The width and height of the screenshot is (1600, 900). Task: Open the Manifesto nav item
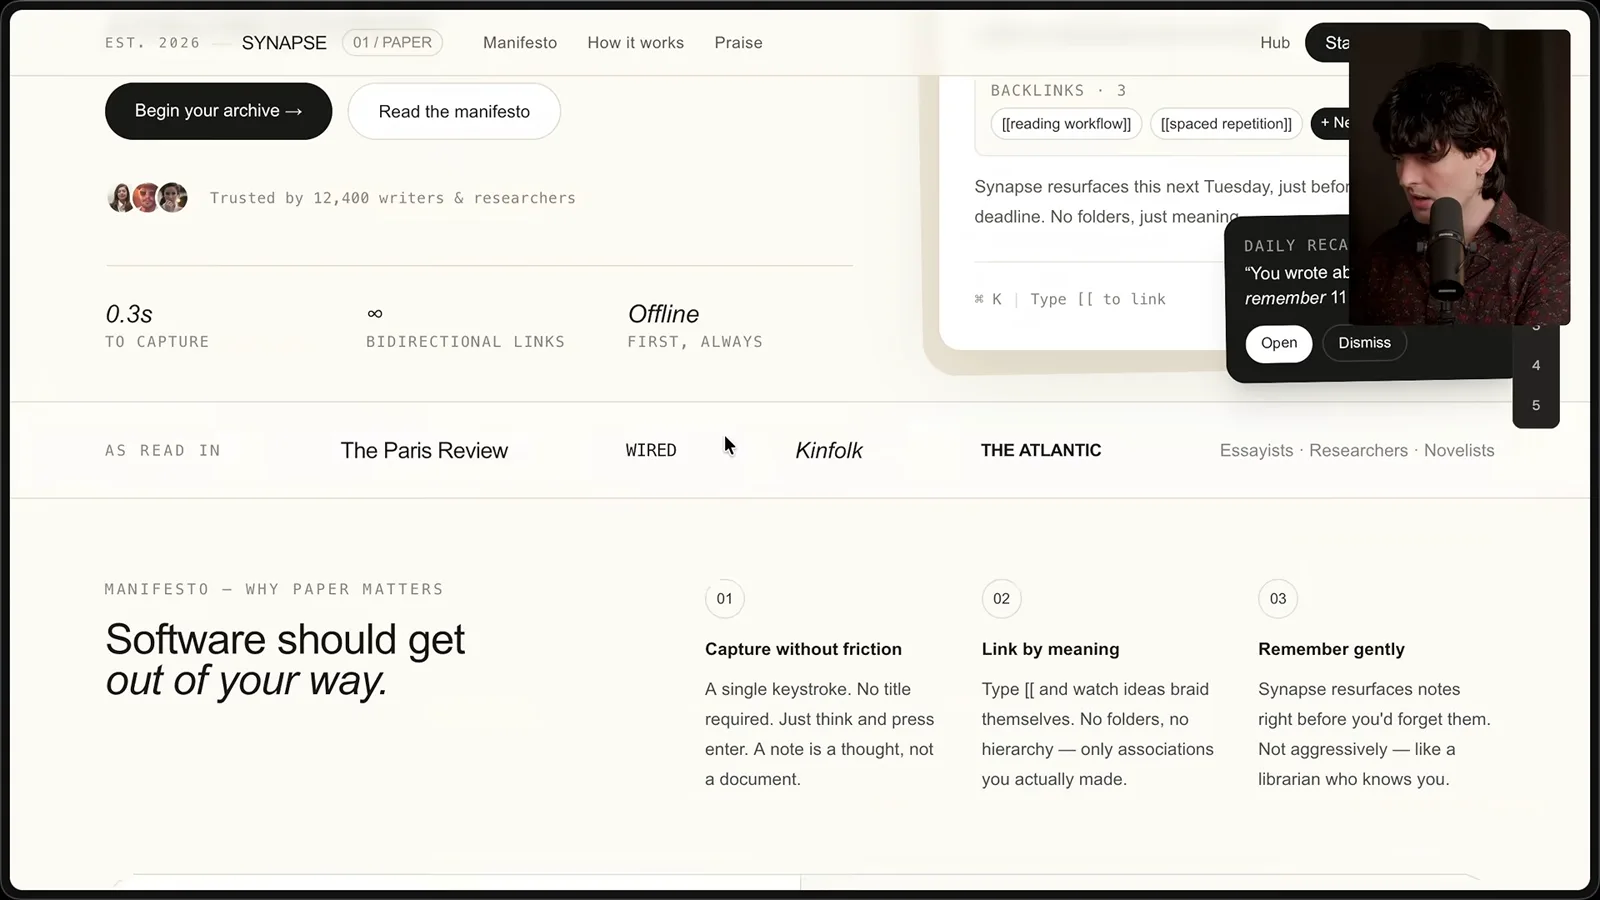click(x=520, y=43)
